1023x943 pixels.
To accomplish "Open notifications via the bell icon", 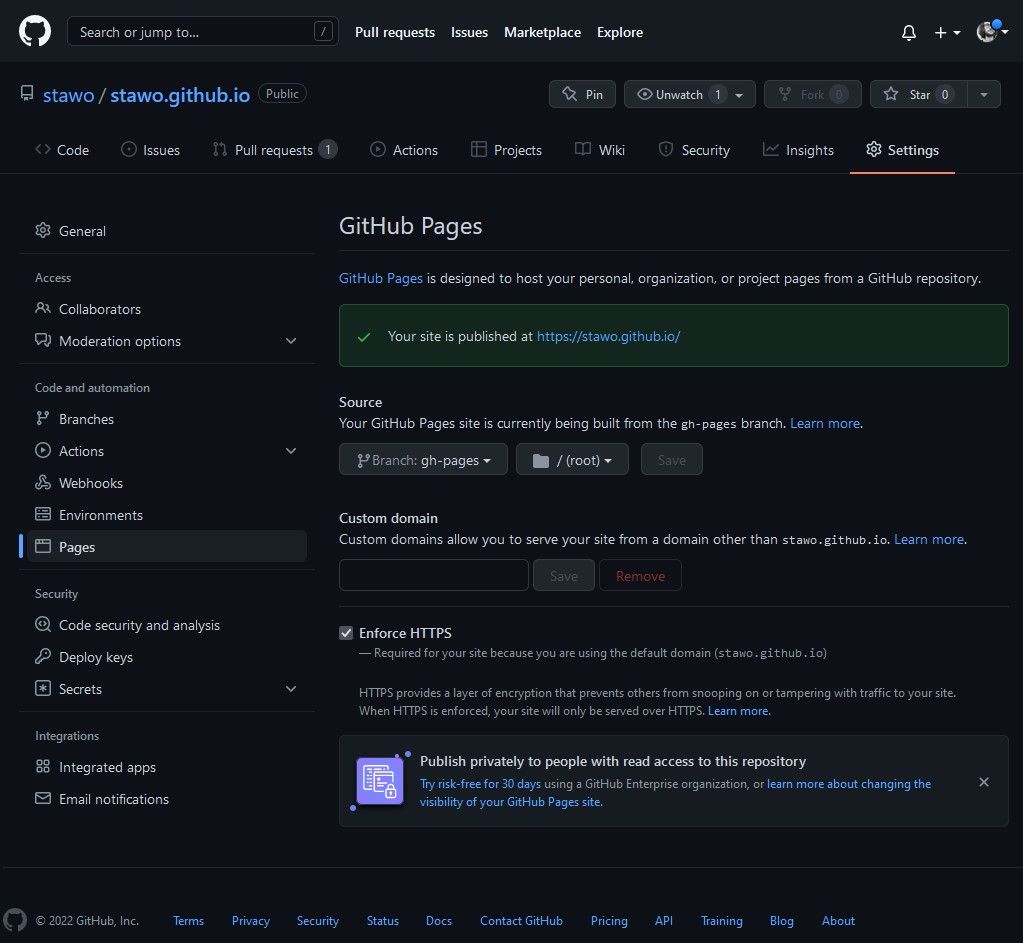I will click(908, 32).
